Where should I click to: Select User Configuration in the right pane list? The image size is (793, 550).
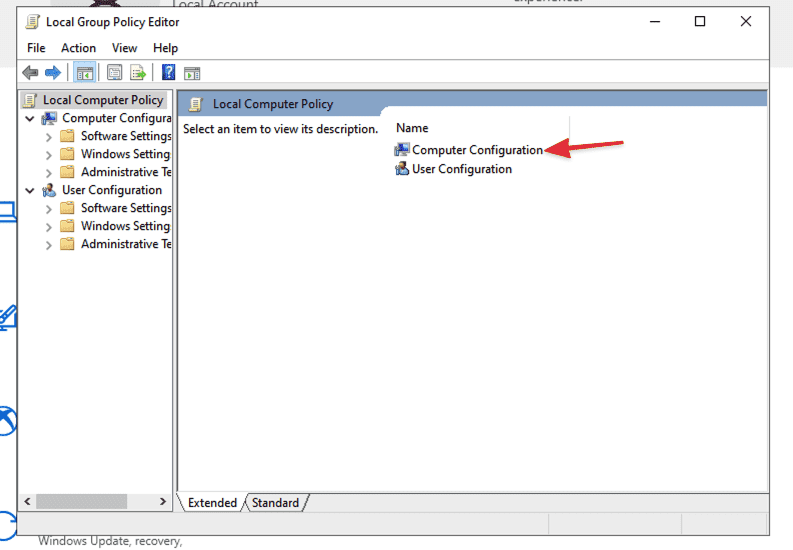tap(461, 169)
